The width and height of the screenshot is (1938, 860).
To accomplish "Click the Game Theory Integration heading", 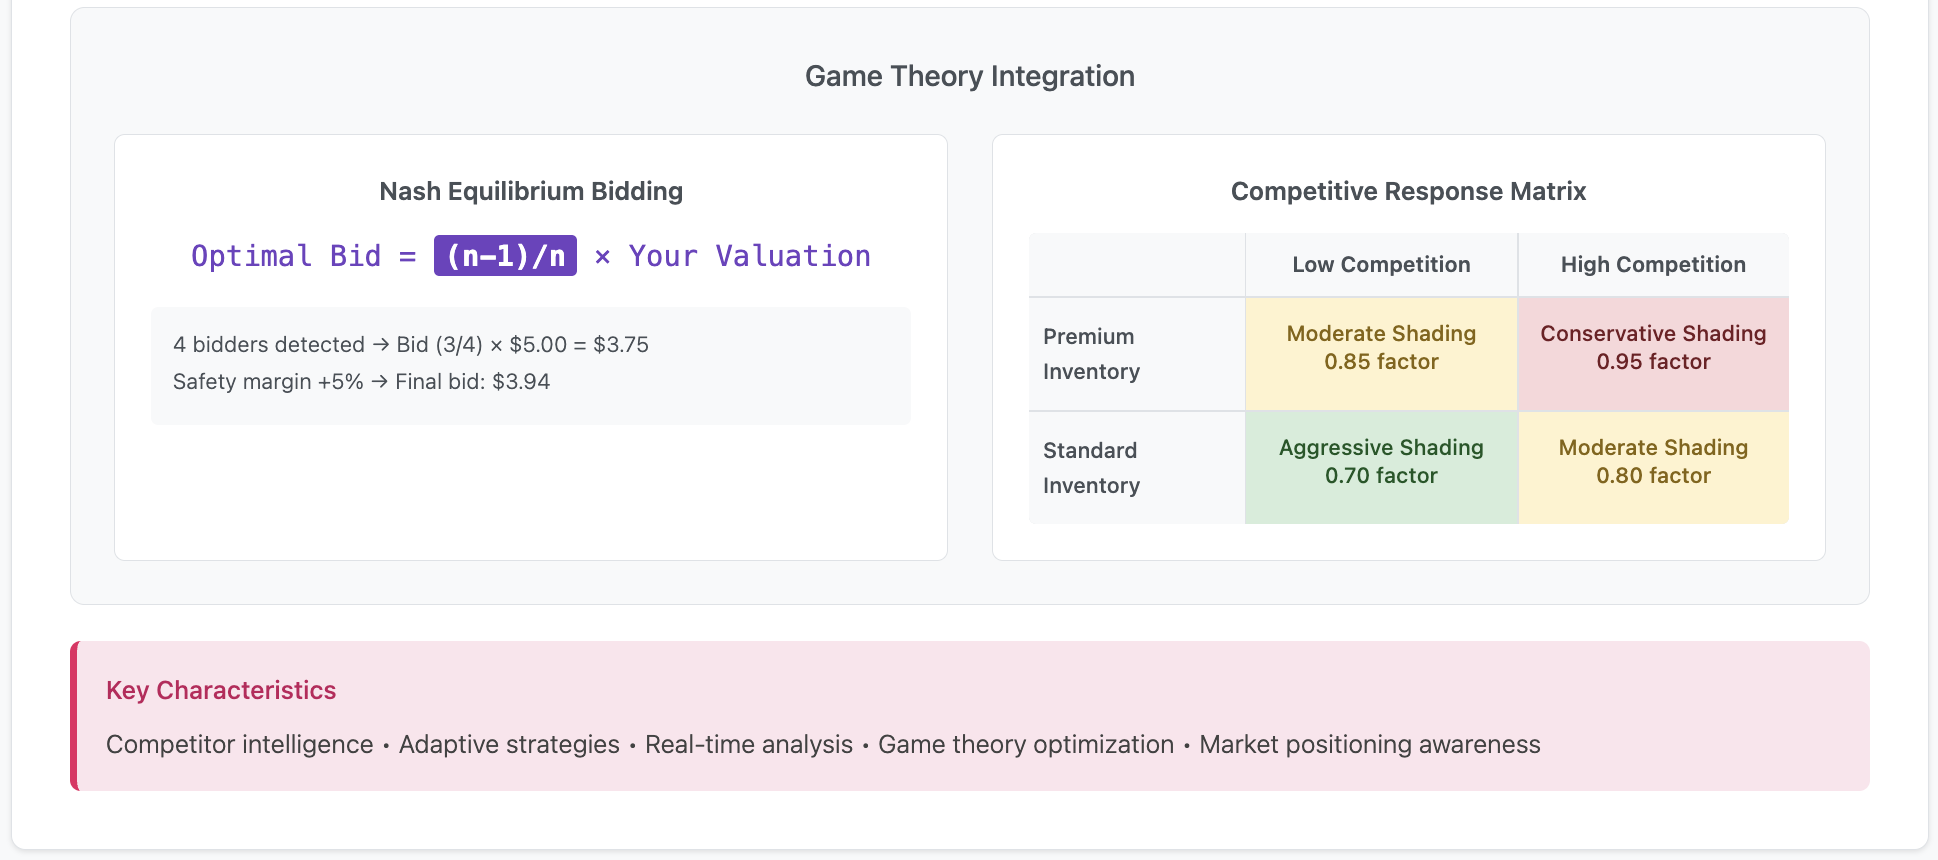I will pos(969,76).
